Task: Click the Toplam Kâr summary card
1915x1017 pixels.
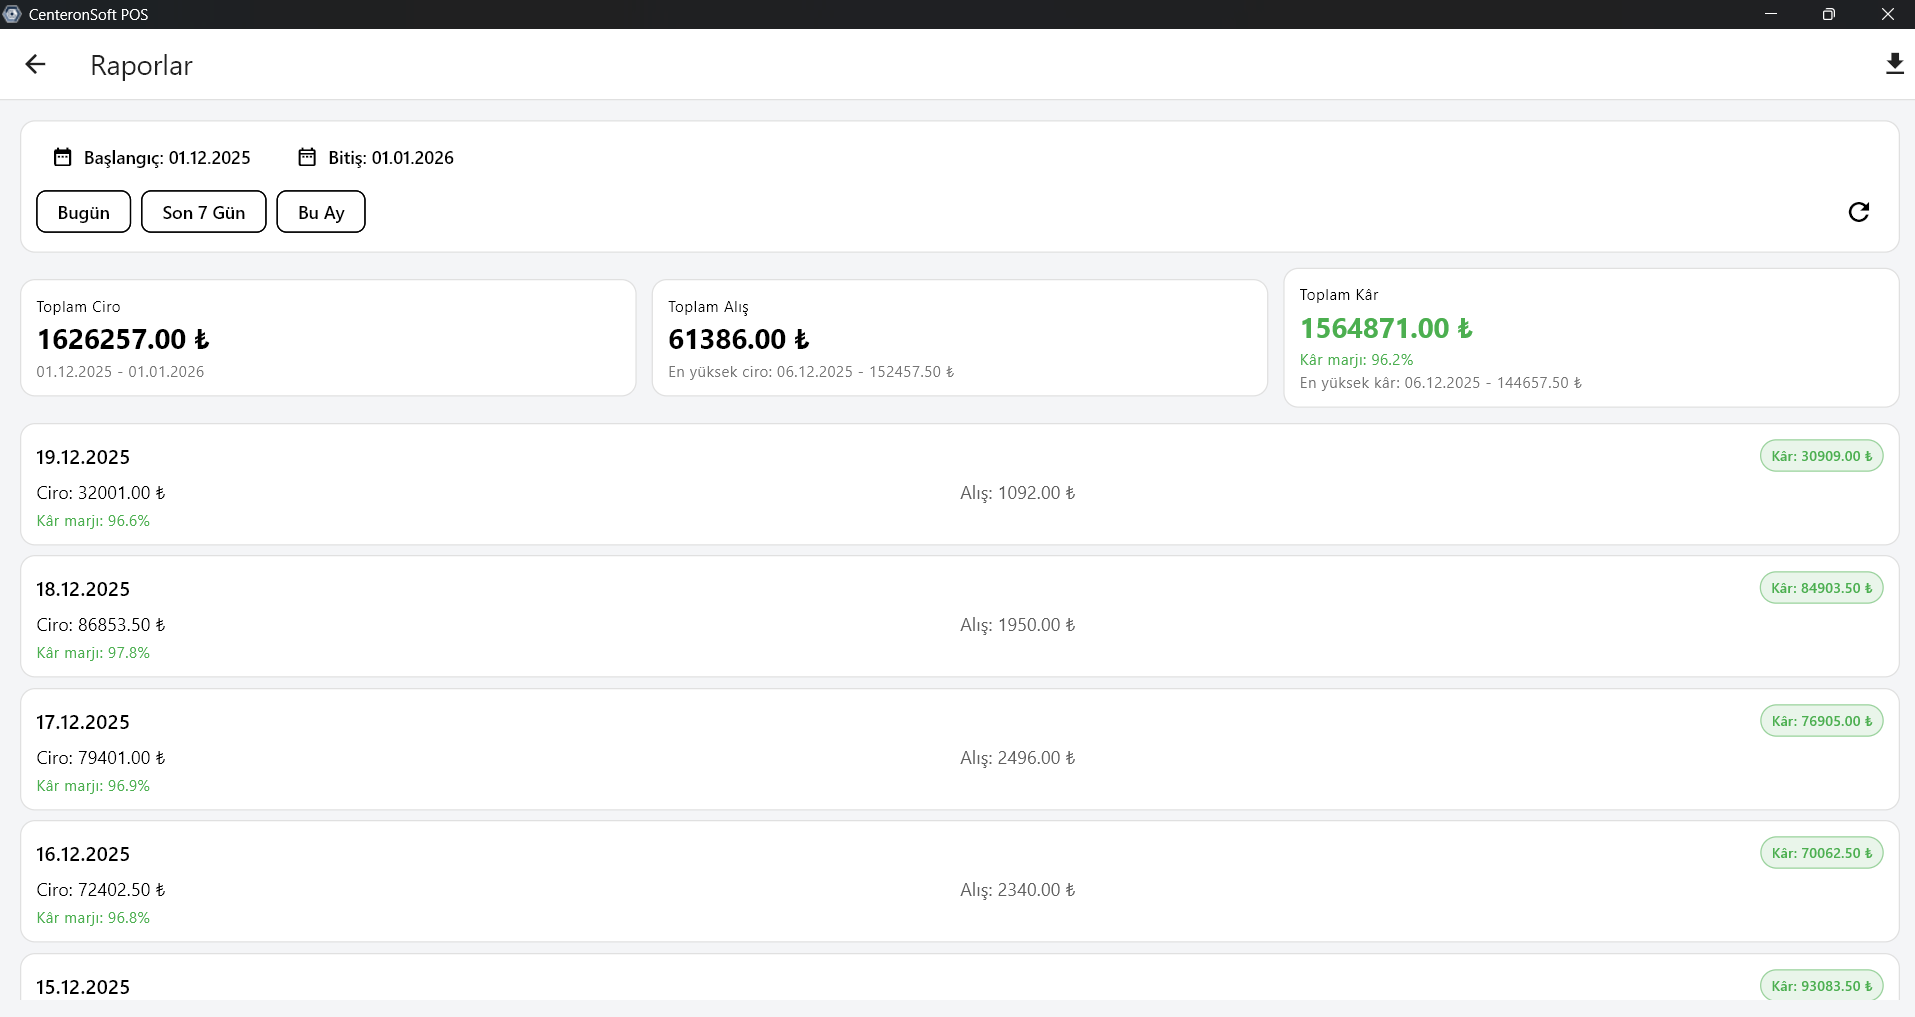Action: [x=1590, y=338]
